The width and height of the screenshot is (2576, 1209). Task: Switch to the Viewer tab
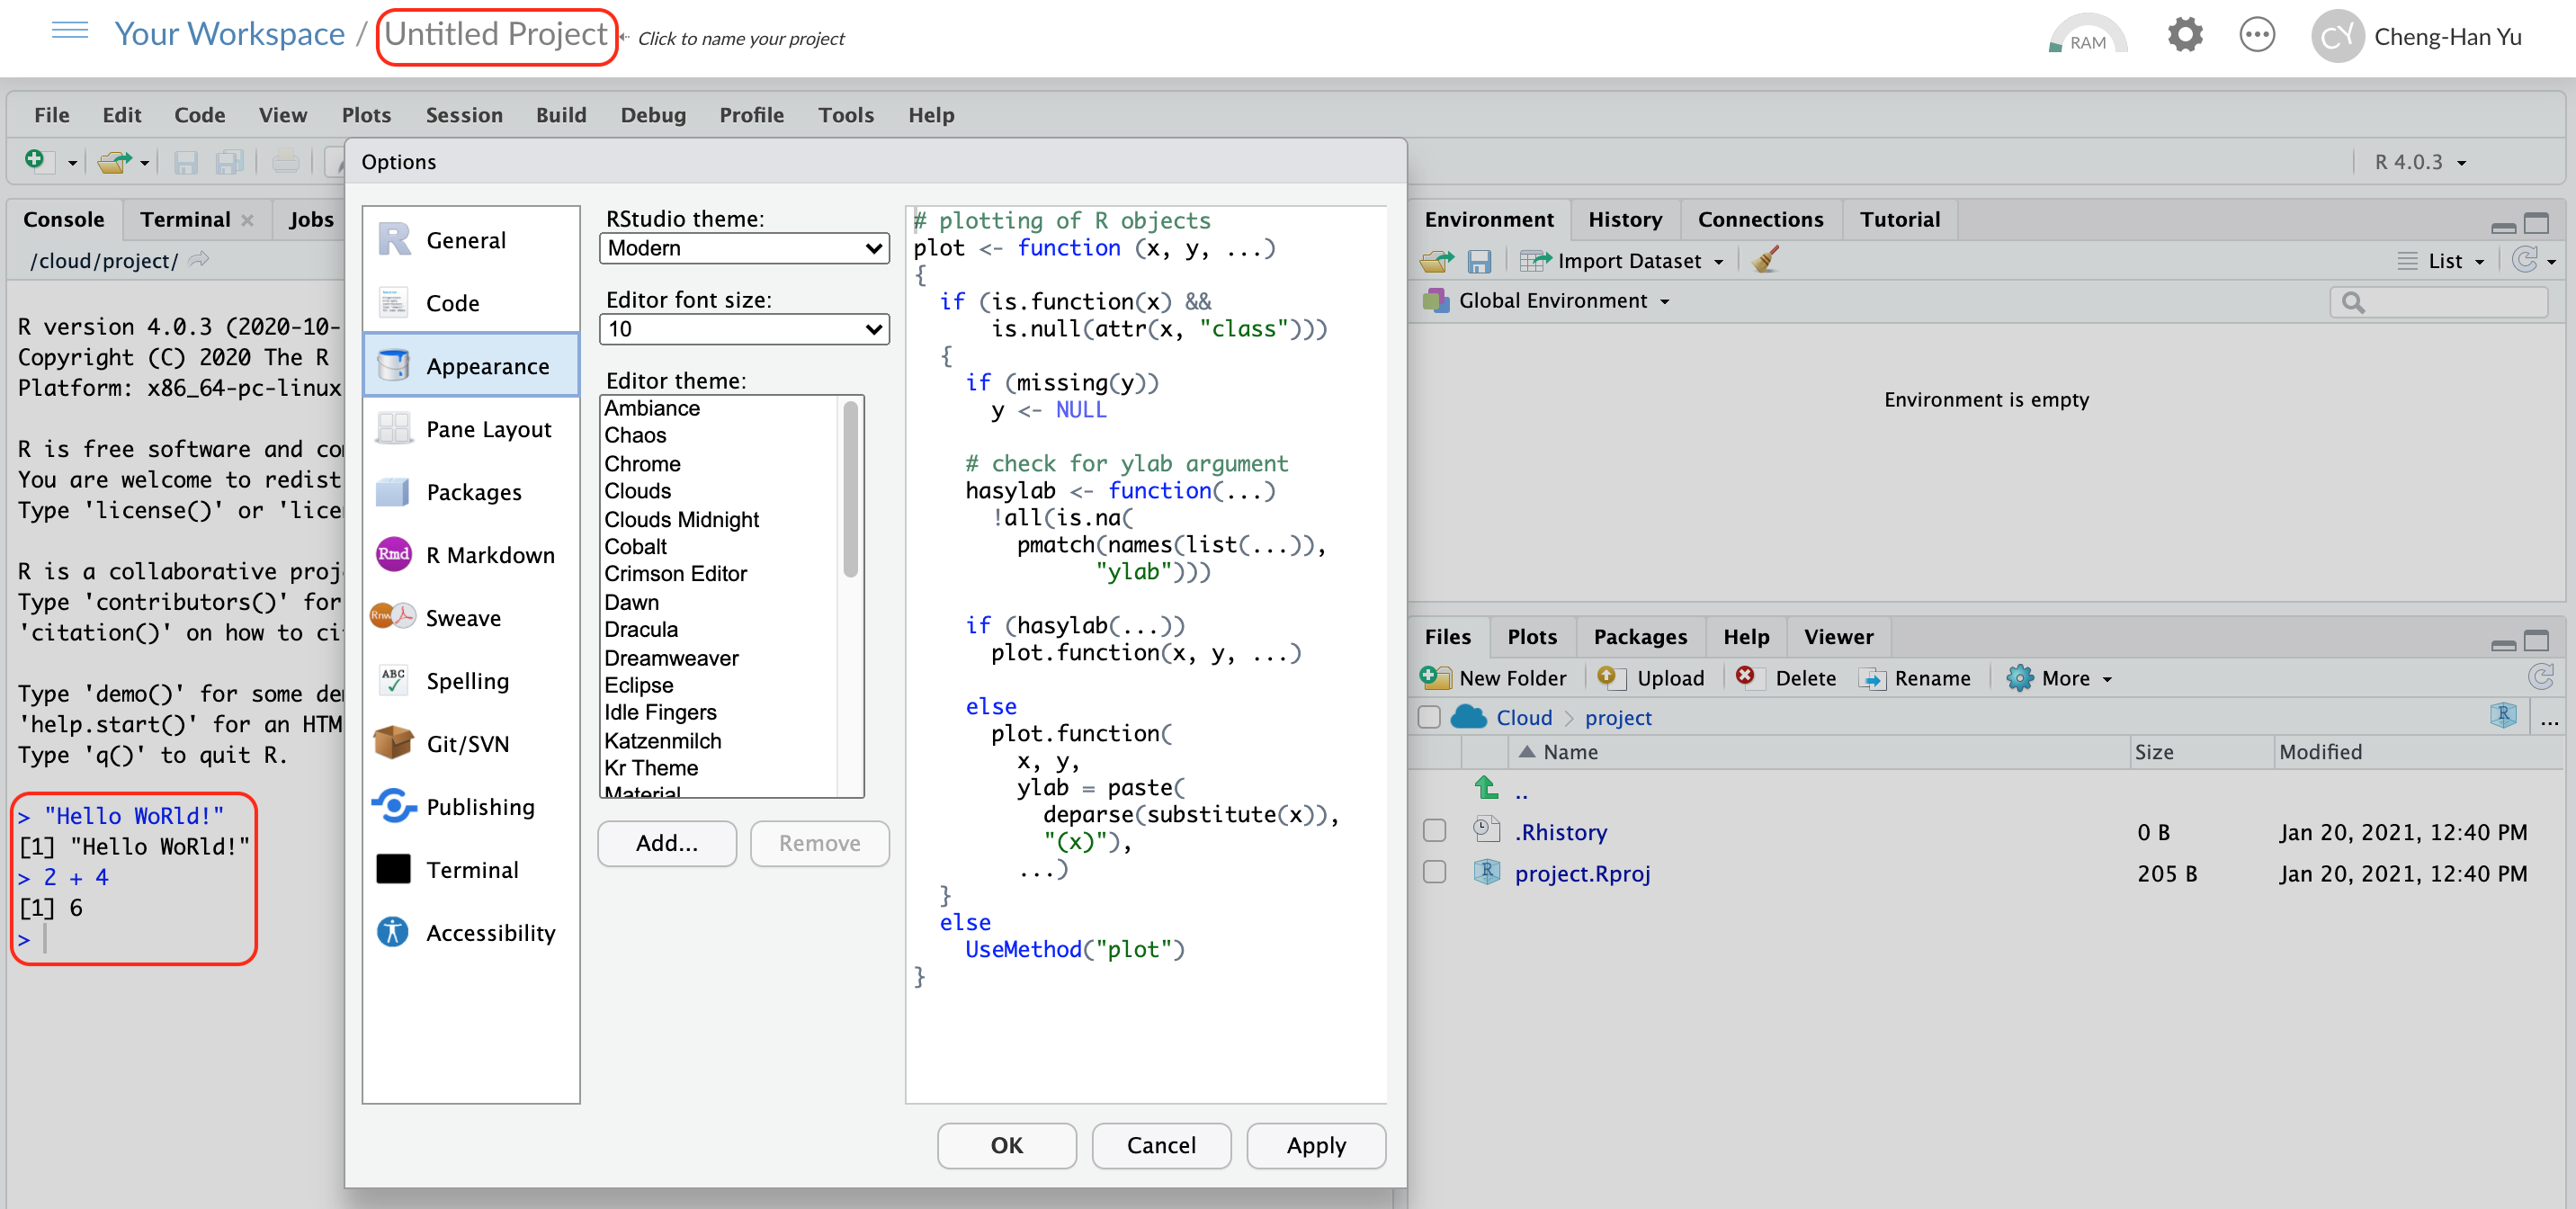[x=1838, y=636]
